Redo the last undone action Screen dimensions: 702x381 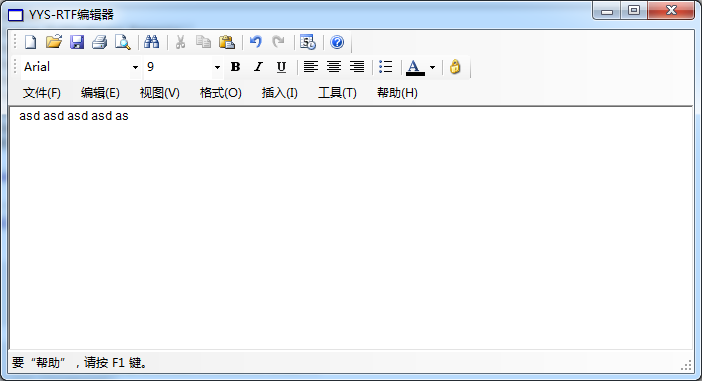(278, 42)
